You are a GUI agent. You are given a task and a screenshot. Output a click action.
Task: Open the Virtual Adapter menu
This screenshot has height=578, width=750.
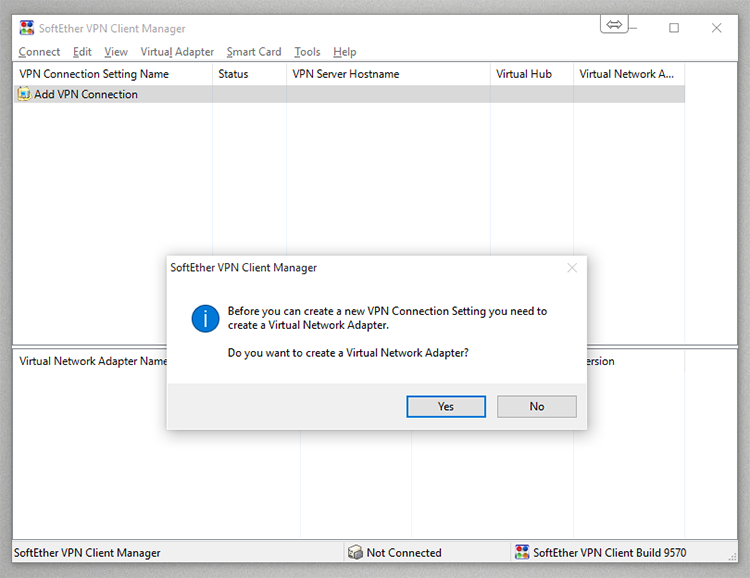tap(177, 52)
